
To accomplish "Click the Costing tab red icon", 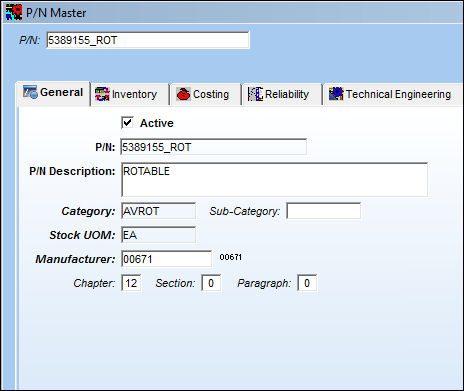I will pos(183,94).
